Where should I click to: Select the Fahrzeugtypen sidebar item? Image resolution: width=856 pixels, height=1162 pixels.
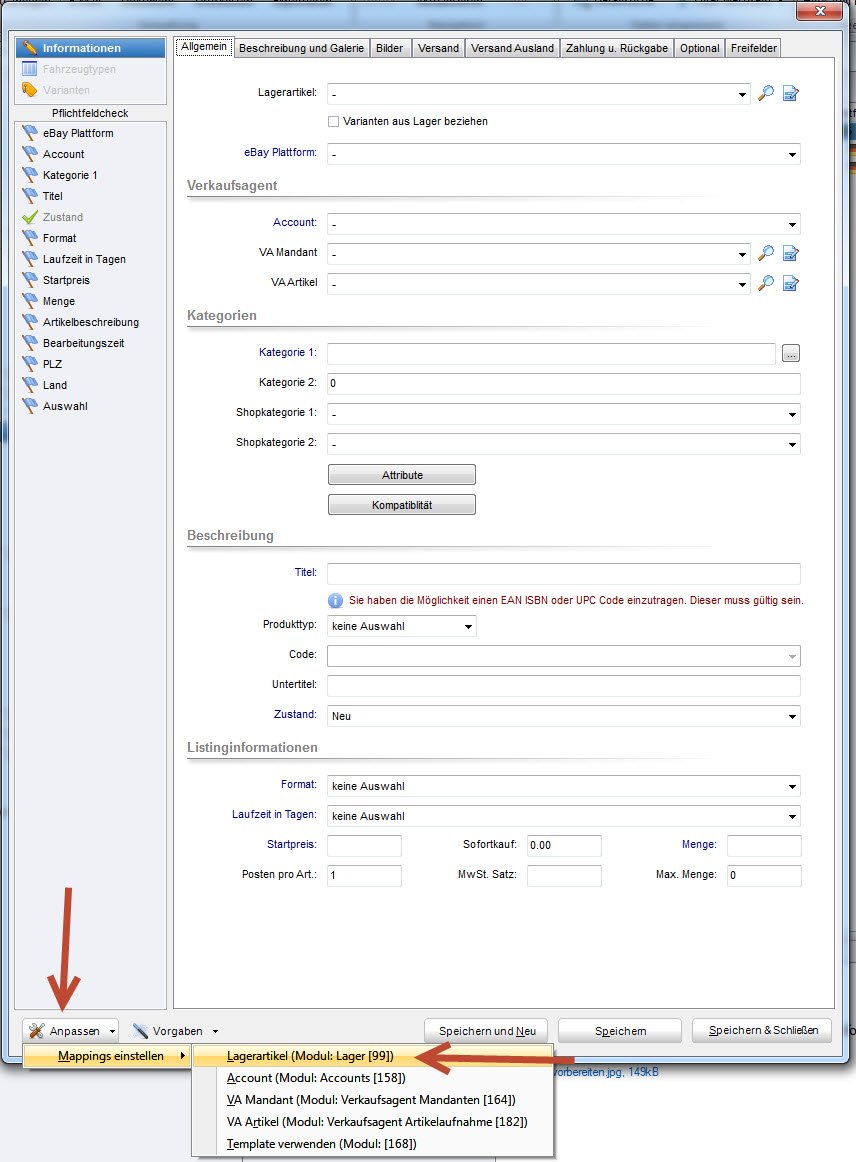pyautogui.click(x=90, y=69)
